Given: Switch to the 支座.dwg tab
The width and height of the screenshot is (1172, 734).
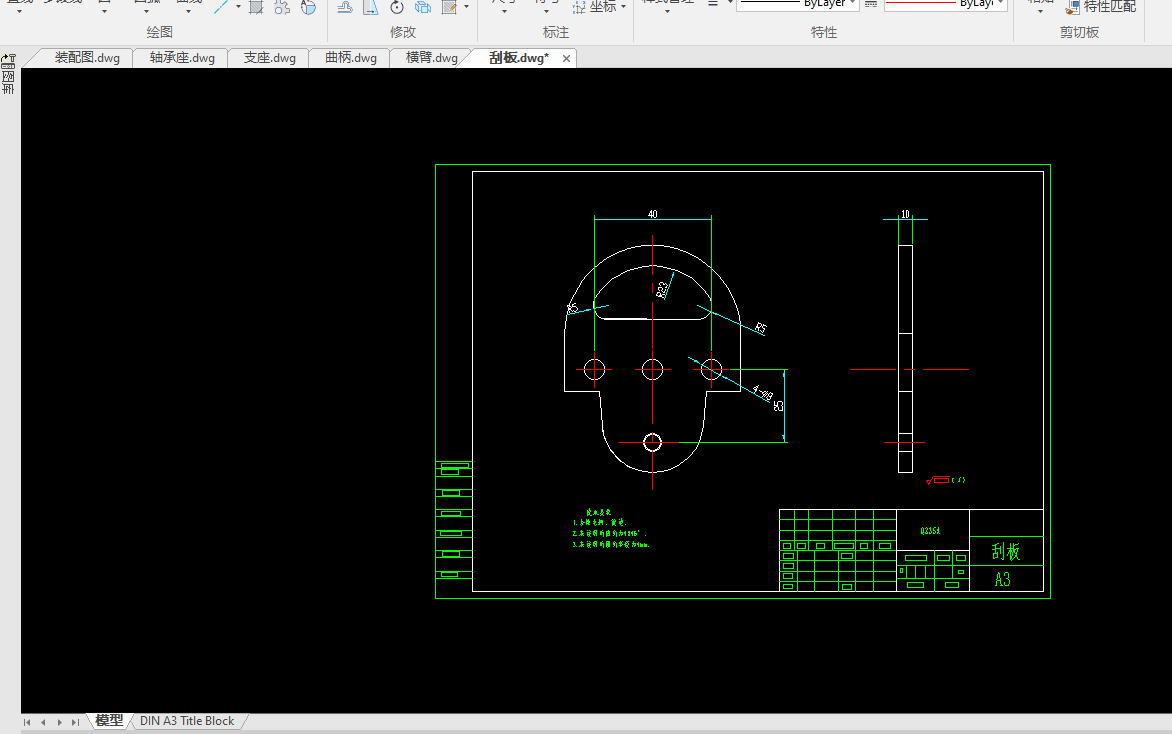Looking at the screenshot, I should 269,58.
